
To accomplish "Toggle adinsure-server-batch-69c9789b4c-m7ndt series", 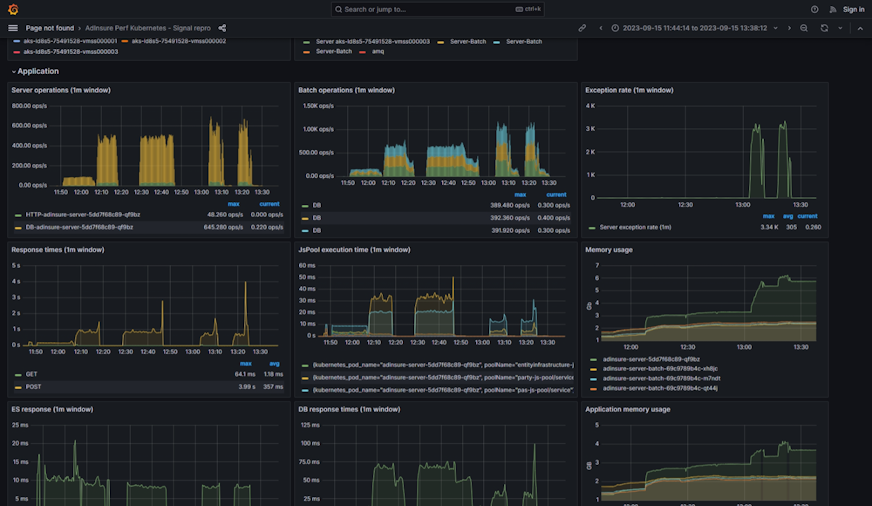I will pos(661,378).
